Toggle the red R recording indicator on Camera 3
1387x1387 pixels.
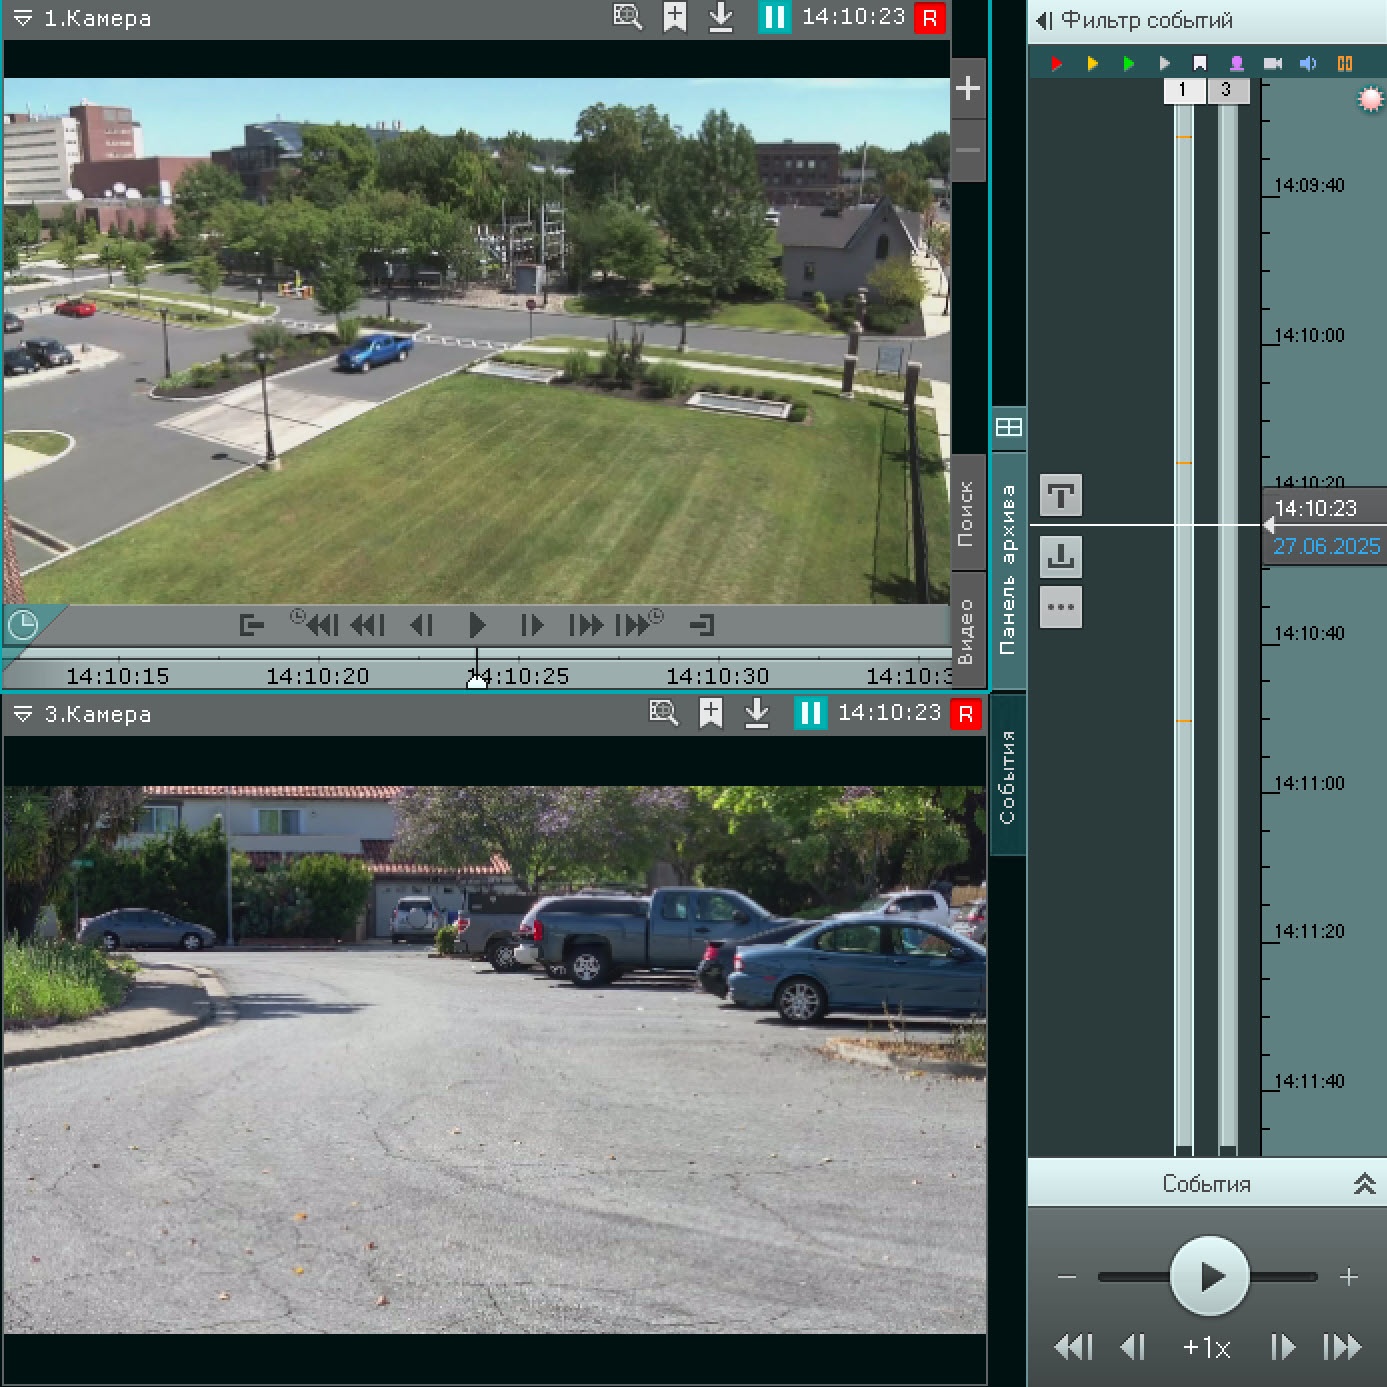click(x=965, y=714)
